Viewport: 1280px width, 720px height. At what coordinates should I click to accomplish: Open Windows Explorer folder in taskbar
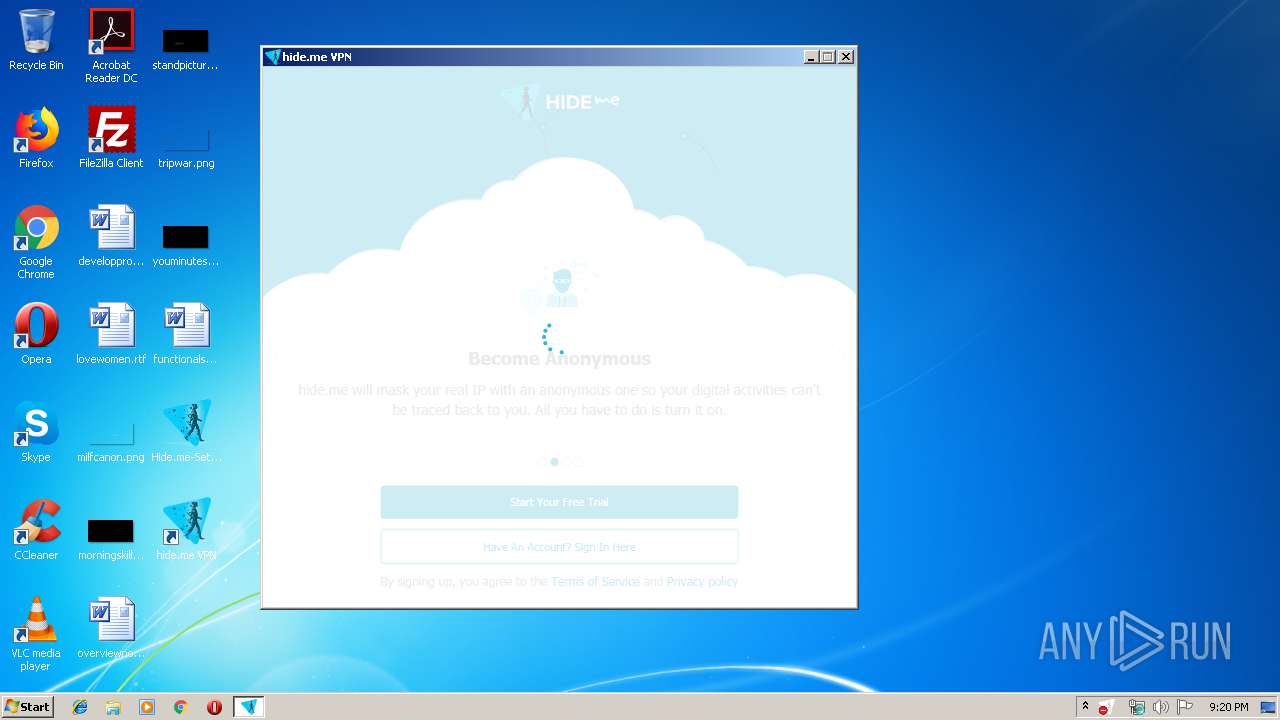[113, 707]
